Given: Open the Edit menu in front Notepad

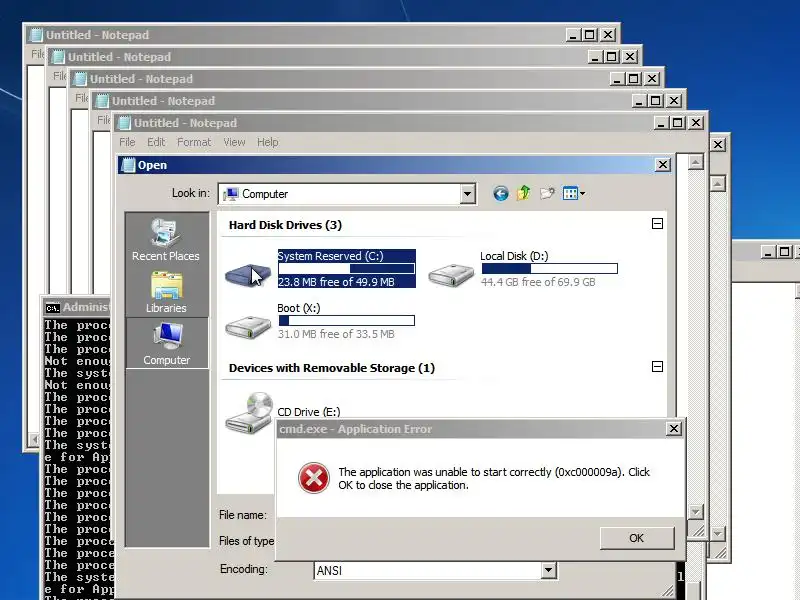Looking at the screenshot, I should (156, 142).
